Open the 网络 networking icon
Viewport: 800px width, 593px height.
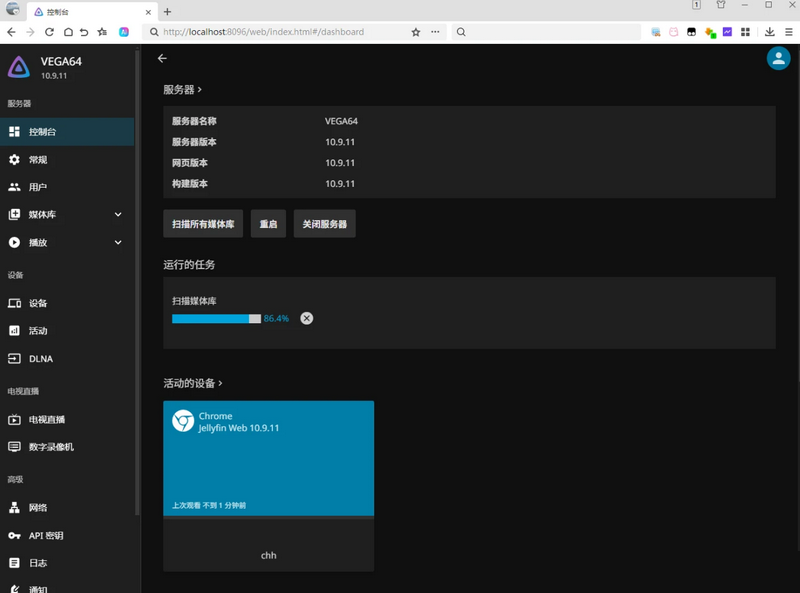[14, 508]
